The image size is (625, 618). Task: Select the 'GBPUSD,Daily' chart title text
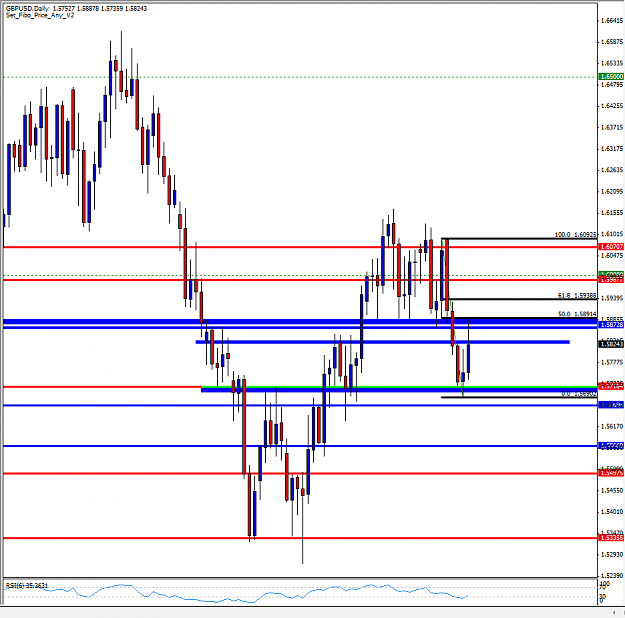point(28,8)
